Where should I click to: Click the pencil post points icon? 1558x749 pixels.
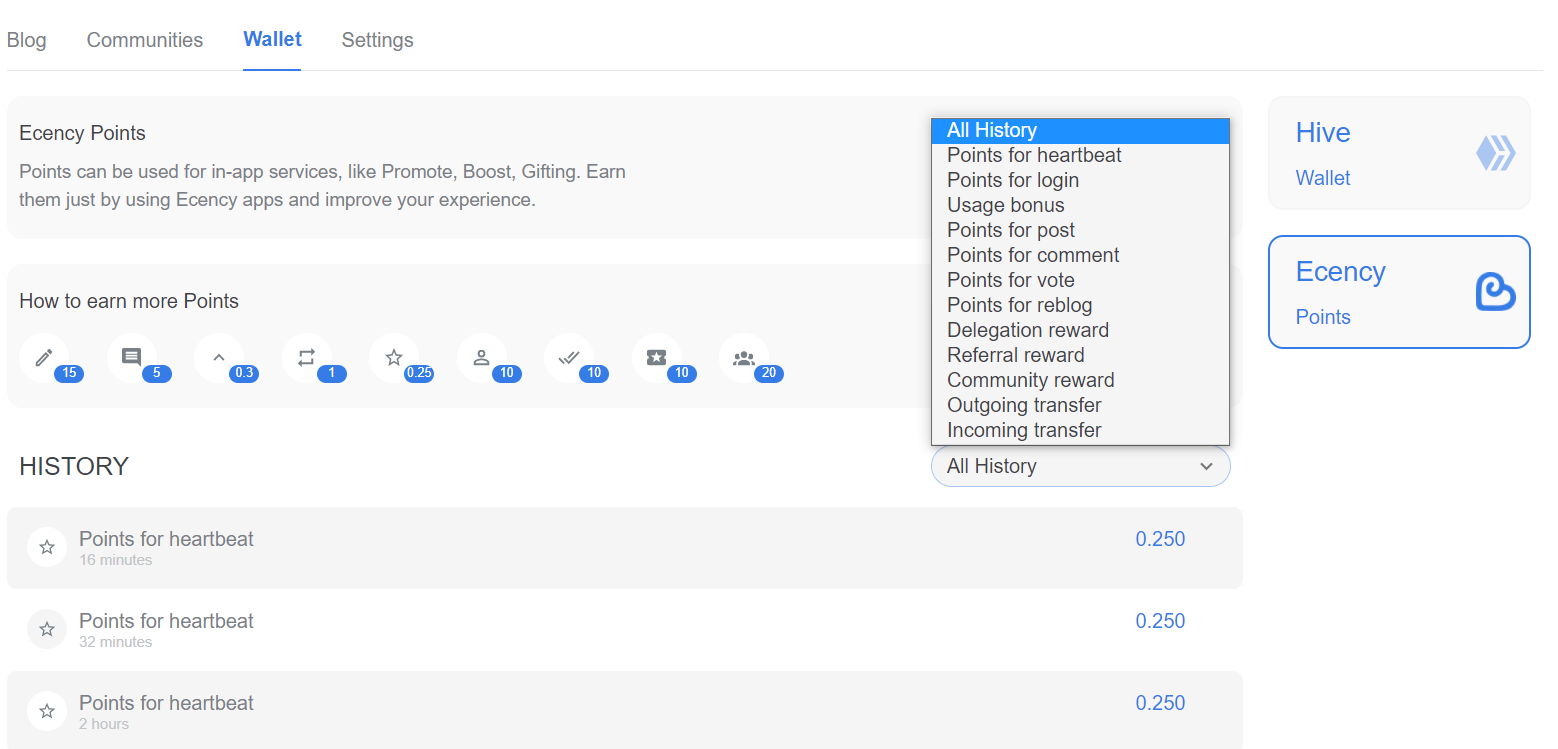[x=44, y=358]
